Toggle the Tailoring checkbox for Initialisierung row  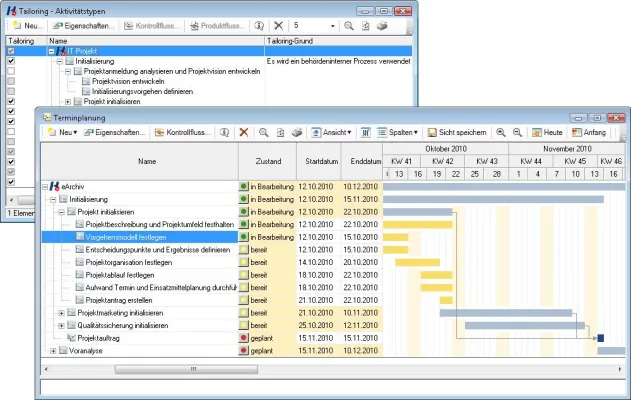(11, 61)
